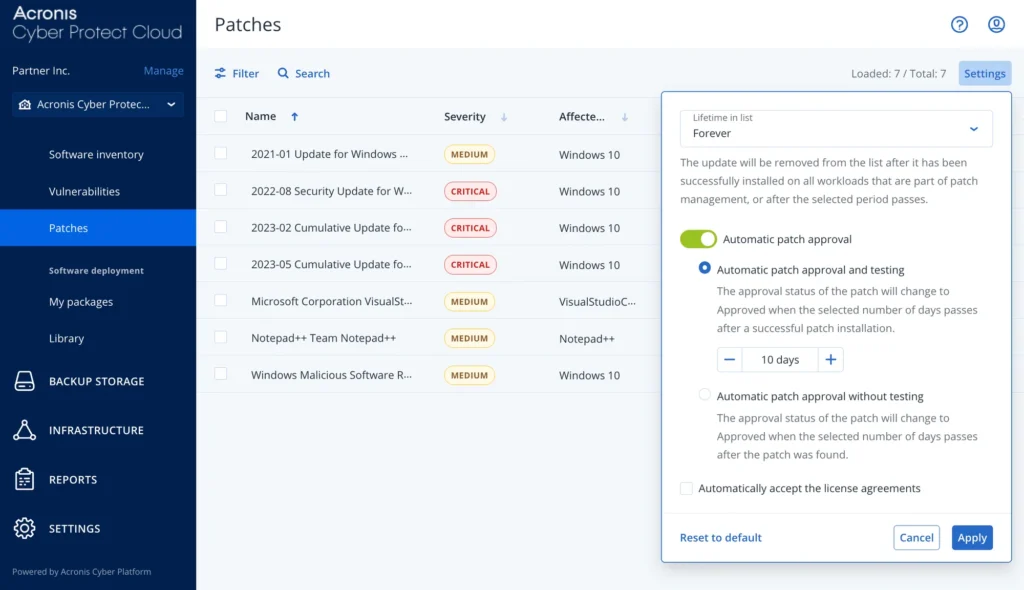Image resolution: width=1024 pixels, height=590 pixels.
Task: Open the help question mark icon
Action: [x=959, y=24]
